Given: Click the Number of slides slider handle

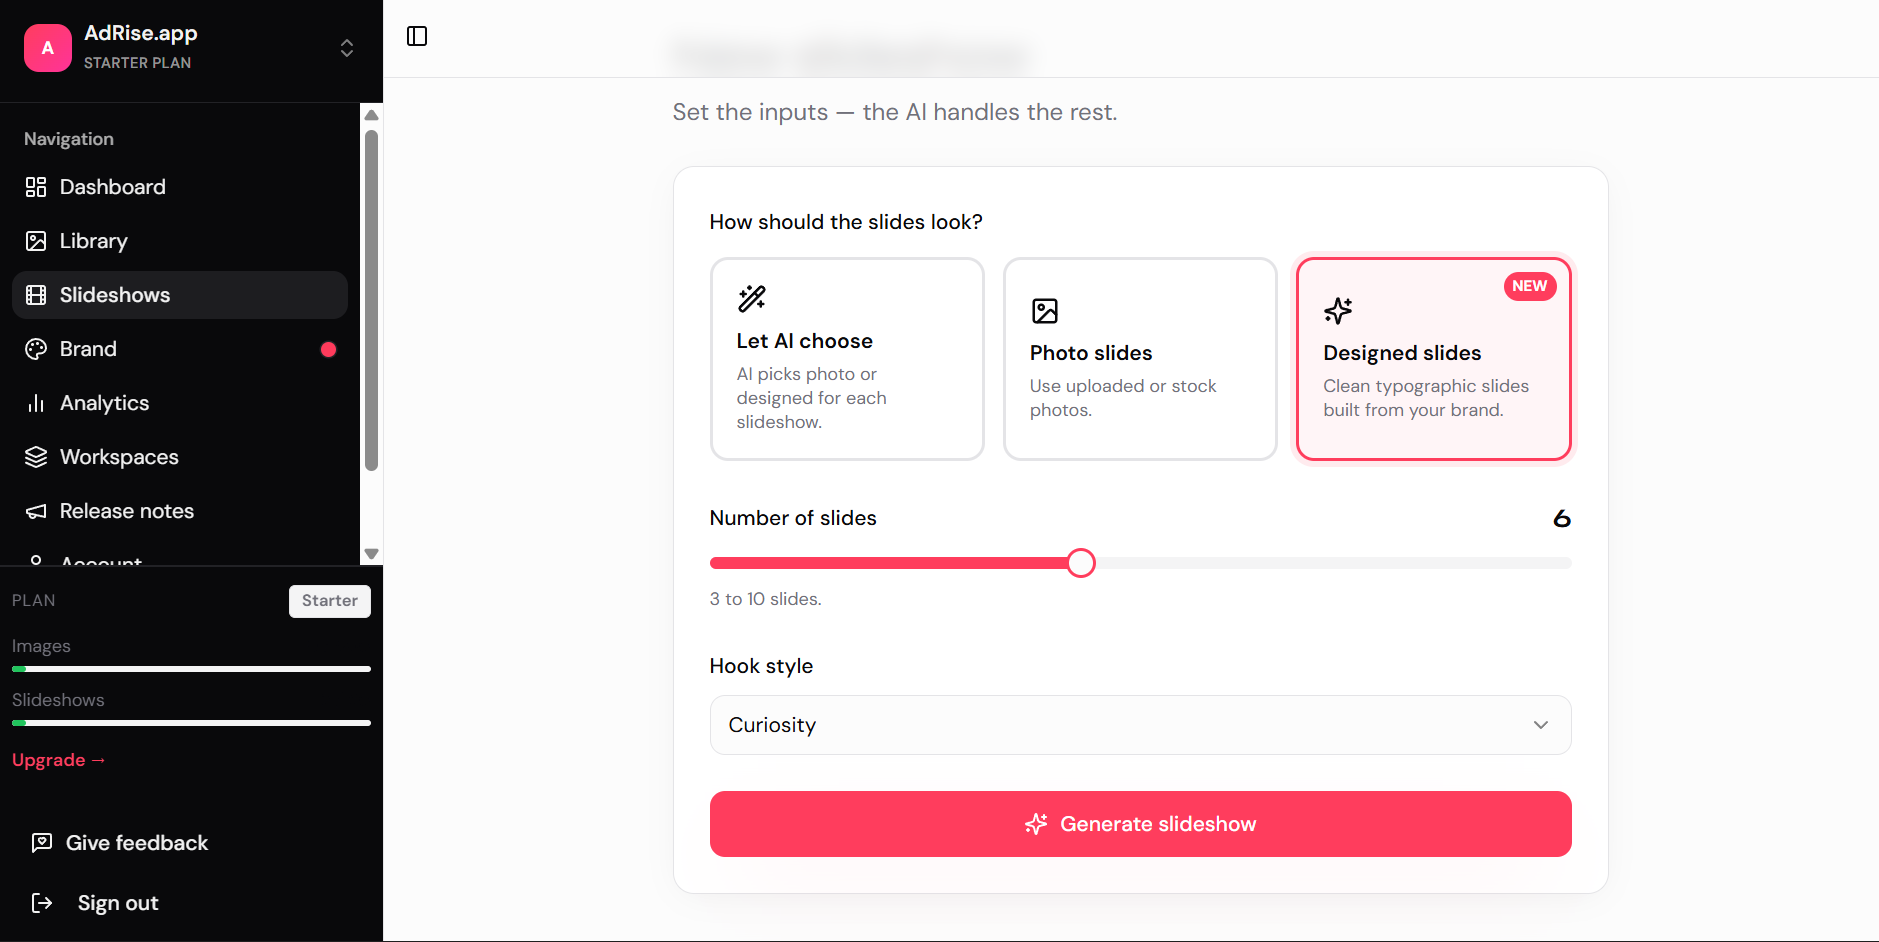Looking at the screenshot, I should [x=1081, y=563].
